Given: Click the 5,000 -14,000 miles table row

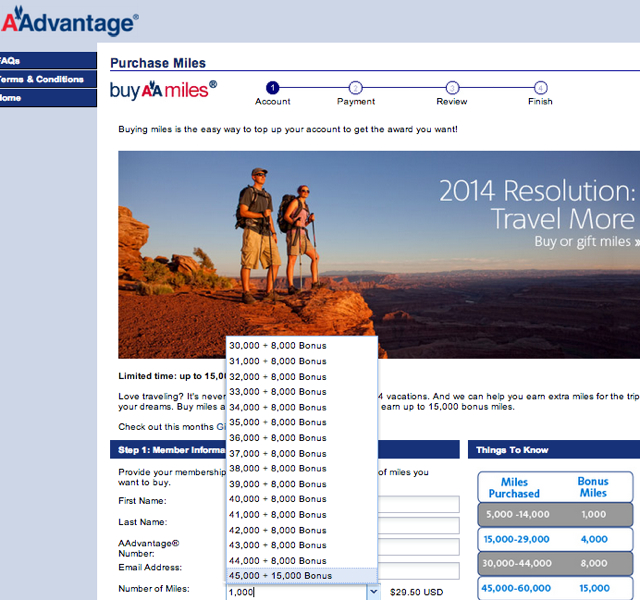Looking at the screenshot, I should point(555,514).
